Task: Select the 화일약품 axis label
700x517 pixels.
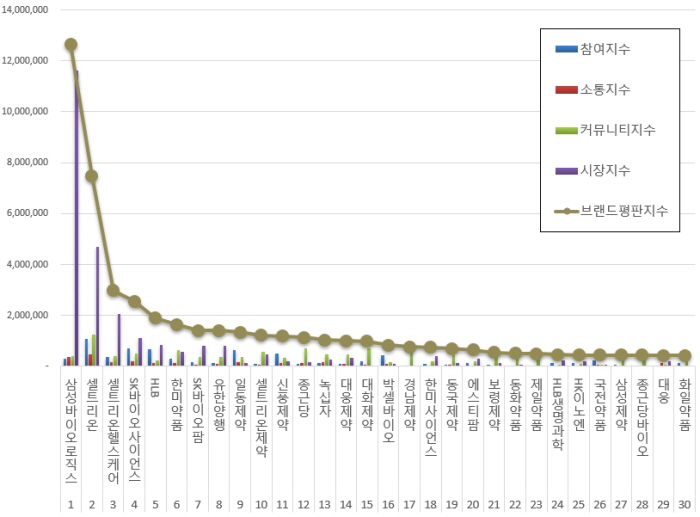Action: tap(685, 404)
